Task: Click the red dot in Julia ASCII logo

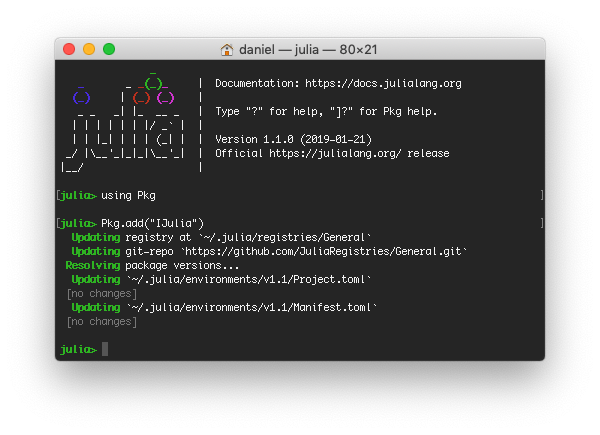Action: pyautogui.click(x=141, y=98)
